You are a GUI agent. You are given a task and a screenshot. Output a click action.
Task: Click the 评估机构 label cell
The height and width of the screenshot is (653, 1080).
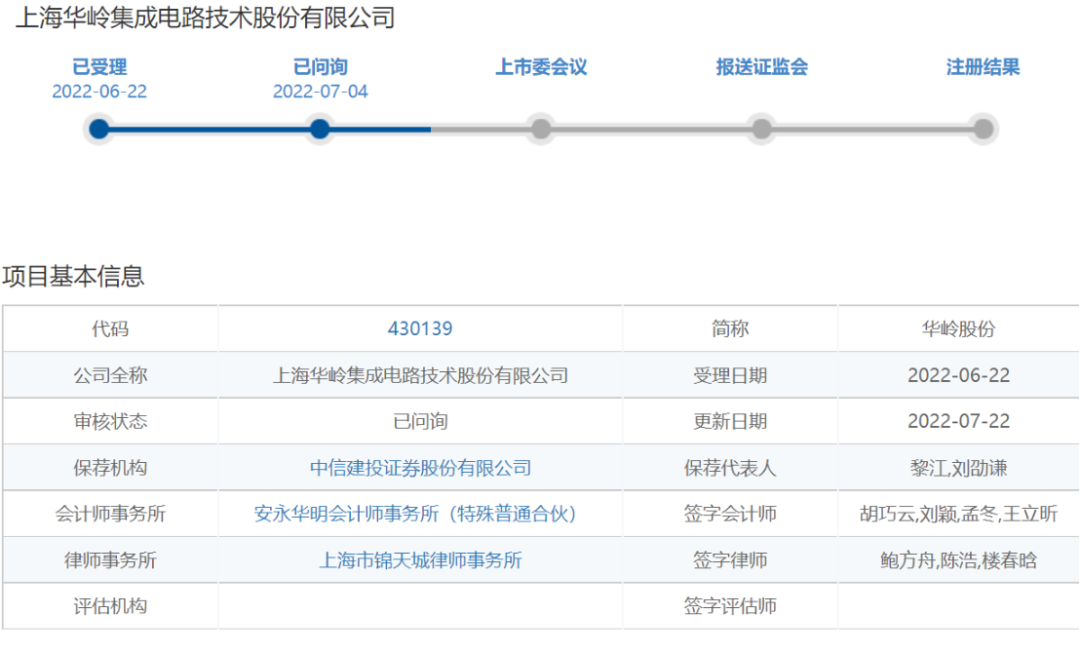tap(110, 606)
